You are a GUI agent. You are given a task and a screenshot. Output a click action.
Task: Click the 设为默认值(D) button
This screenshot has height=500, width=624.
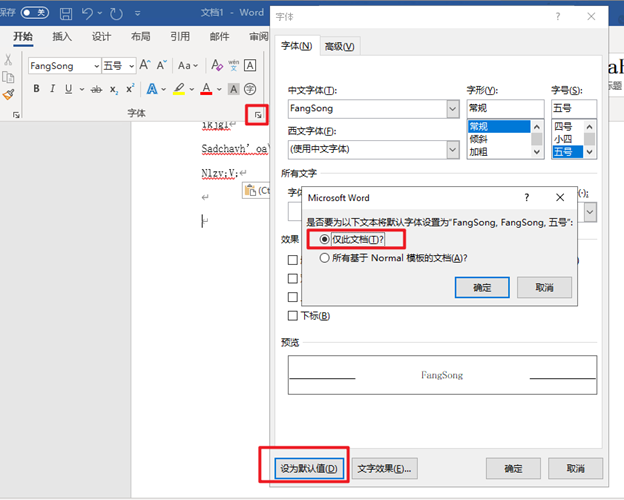(x=309, y=469)
